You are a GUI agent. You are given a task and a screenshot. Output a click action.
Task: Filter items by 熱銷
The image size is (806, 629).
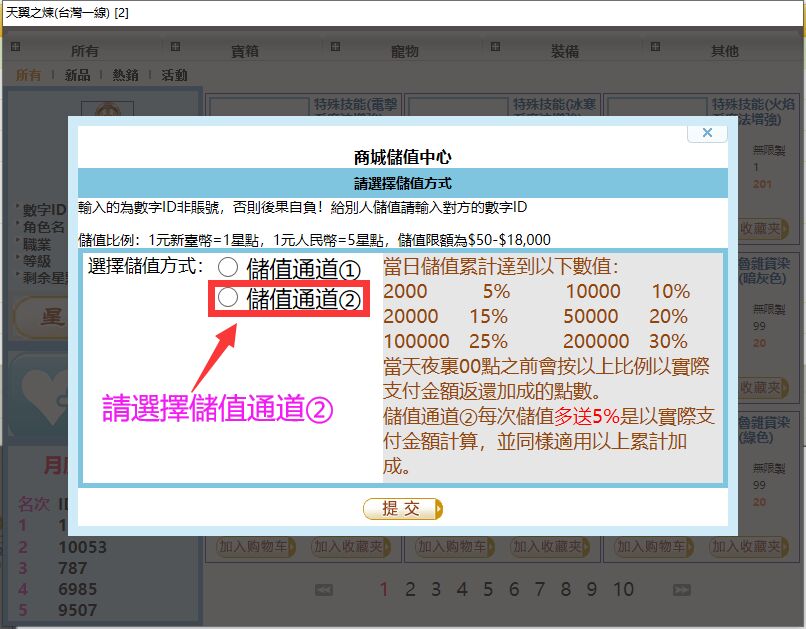tap(126, 75)
